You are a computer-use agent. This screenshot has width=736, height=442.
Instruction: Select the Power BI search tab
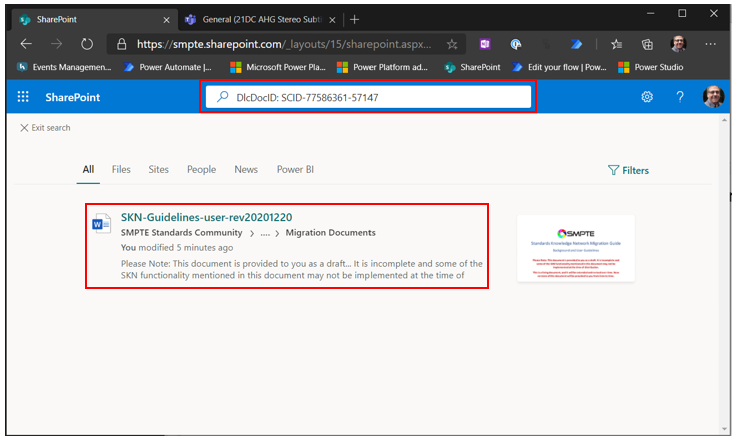tap(295, 170)
